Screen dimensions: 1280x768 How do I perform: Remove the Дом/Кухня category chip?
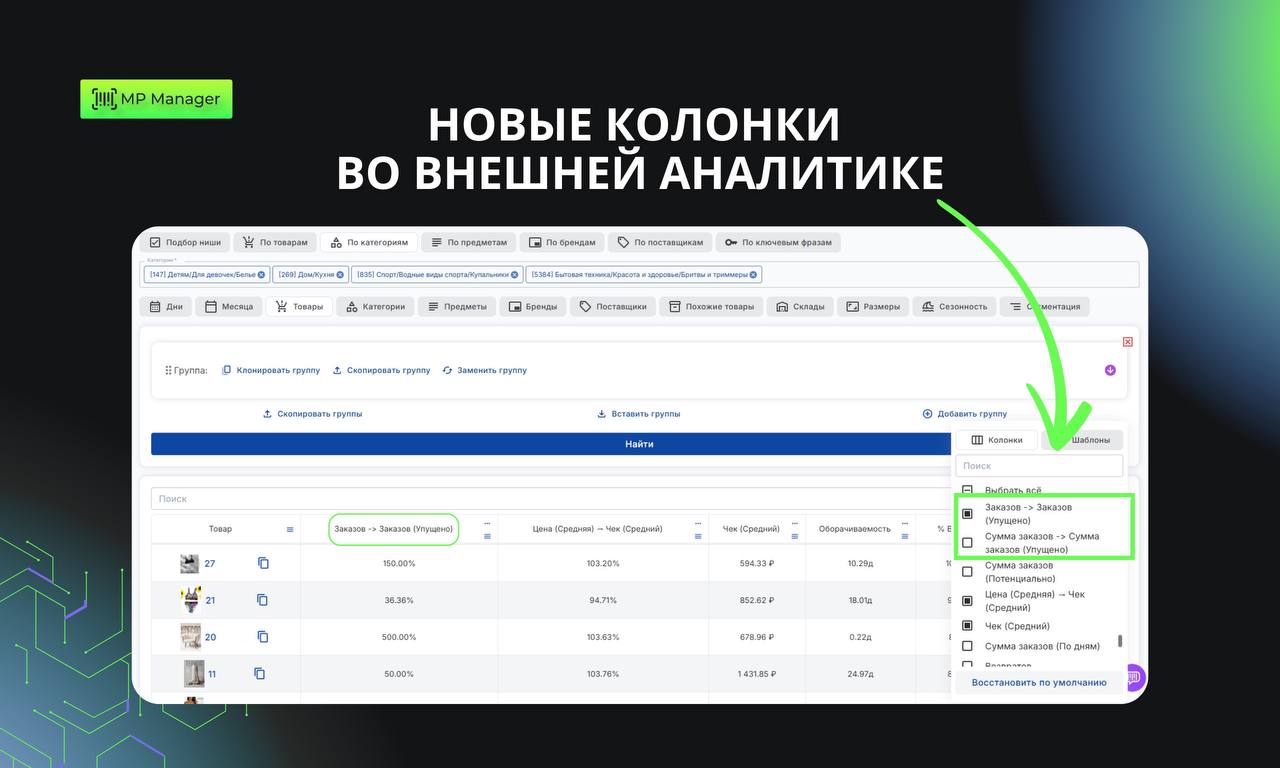340,274
